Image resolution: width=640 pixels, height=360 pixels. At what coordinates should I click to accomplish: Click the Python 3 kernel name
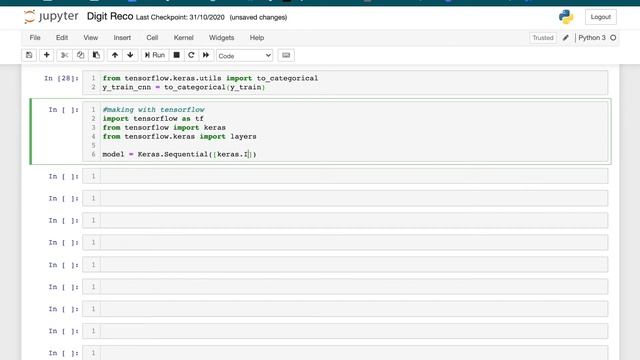(x=592, y=38)
